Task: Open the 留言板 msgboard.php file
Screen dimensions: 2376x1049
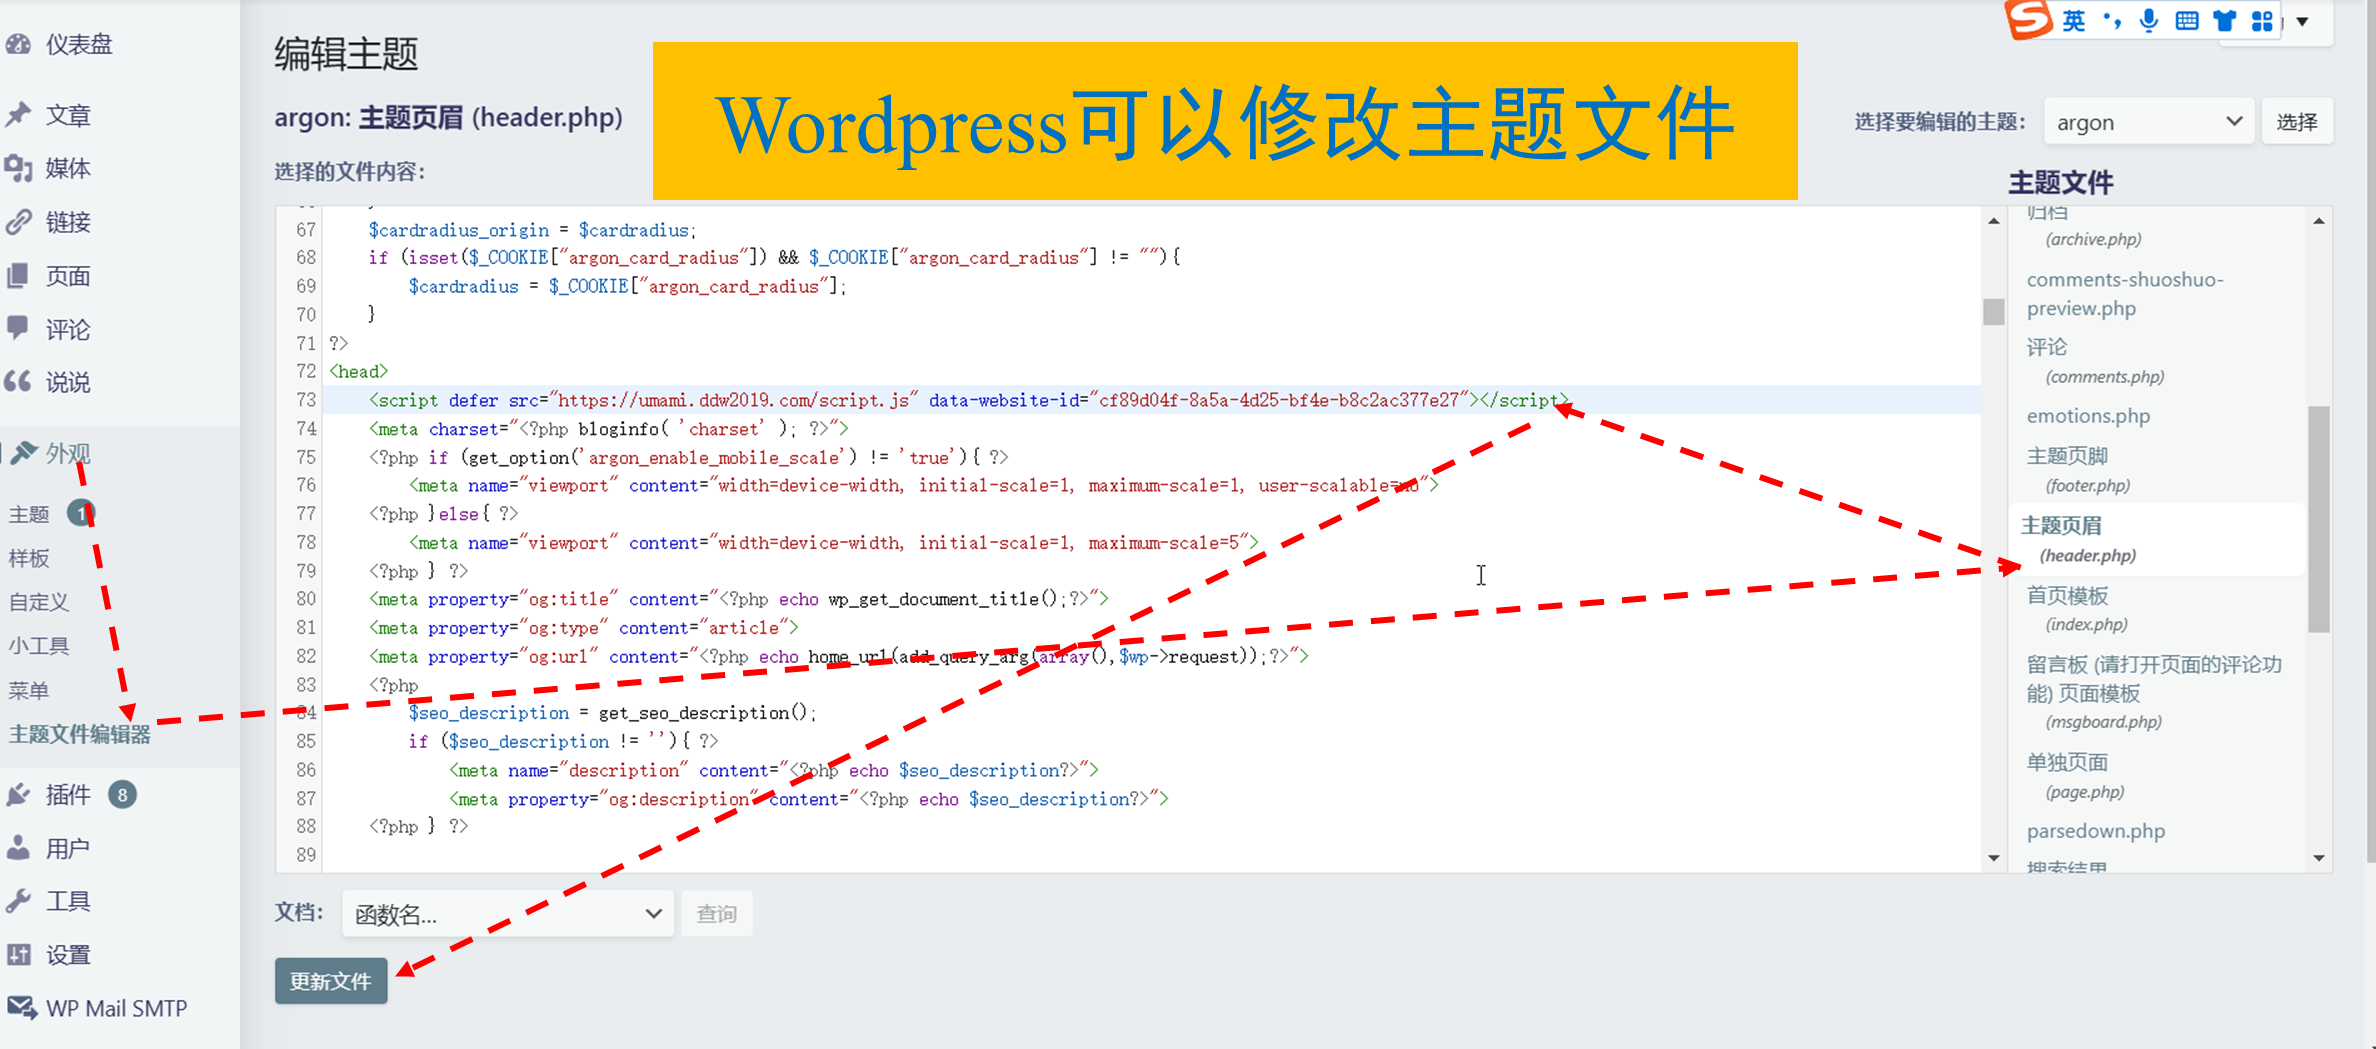Action: (x=2154, y=693)
